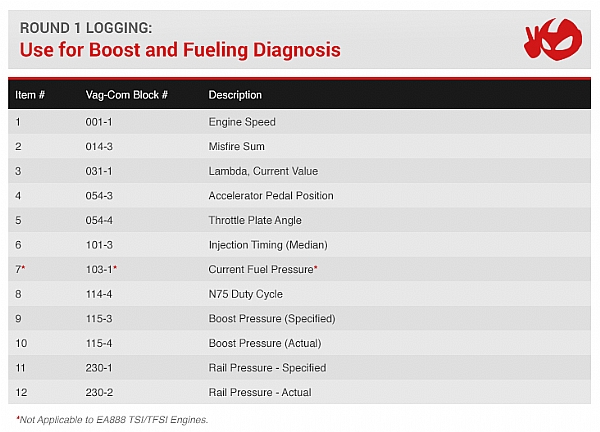Click the Current Fuel Pressure entry
Screen dimensions: 600x432
click(x=263, y=269)
